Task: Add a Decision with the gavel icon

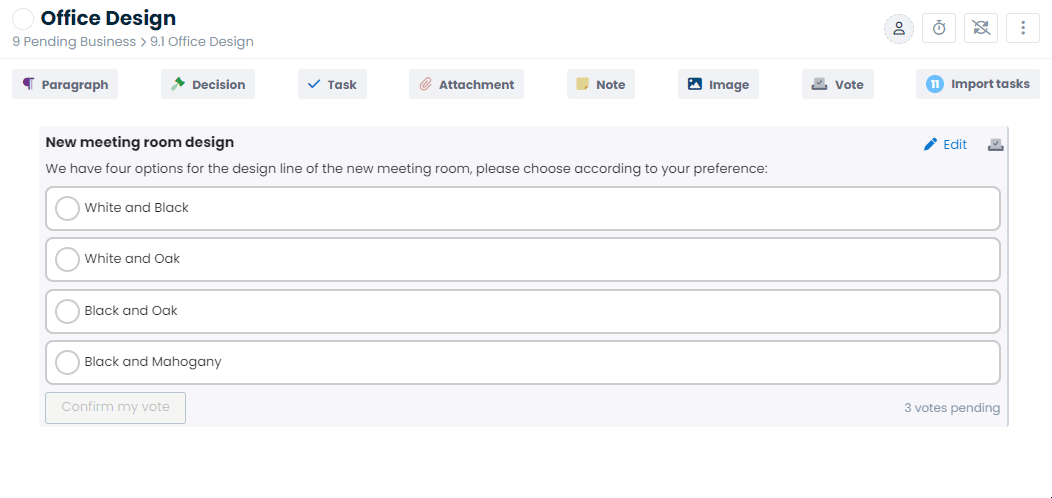Action: [208, 85]
